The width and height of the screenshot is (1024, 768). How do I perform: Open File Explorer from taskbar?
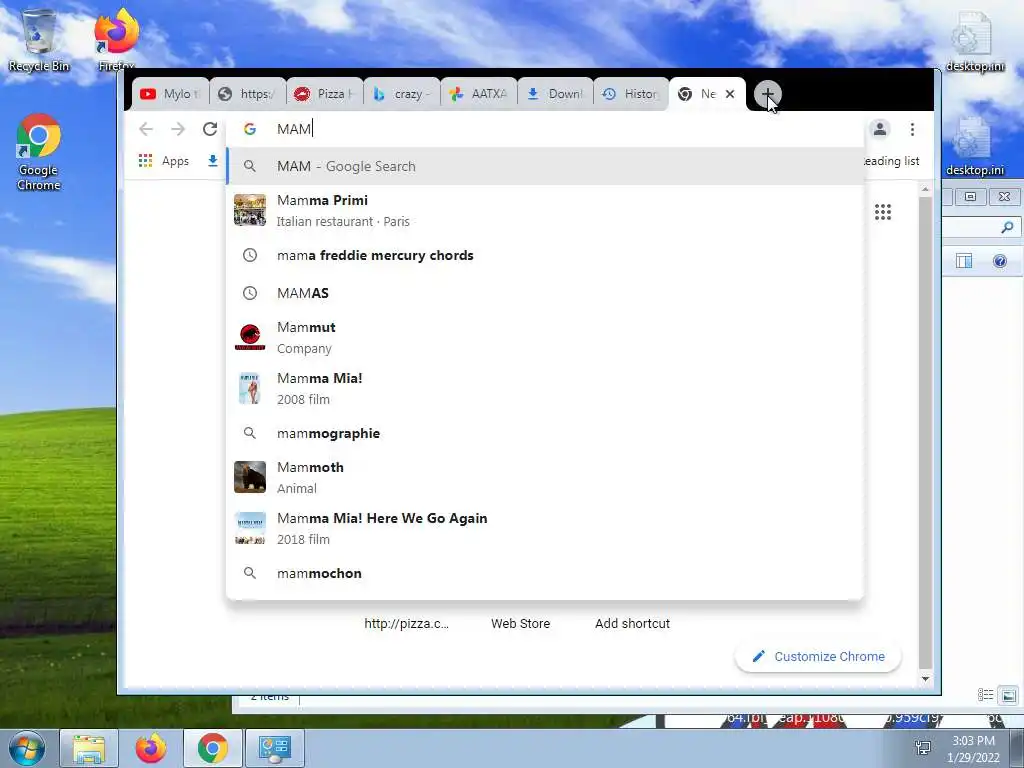(x=89, y=748)
